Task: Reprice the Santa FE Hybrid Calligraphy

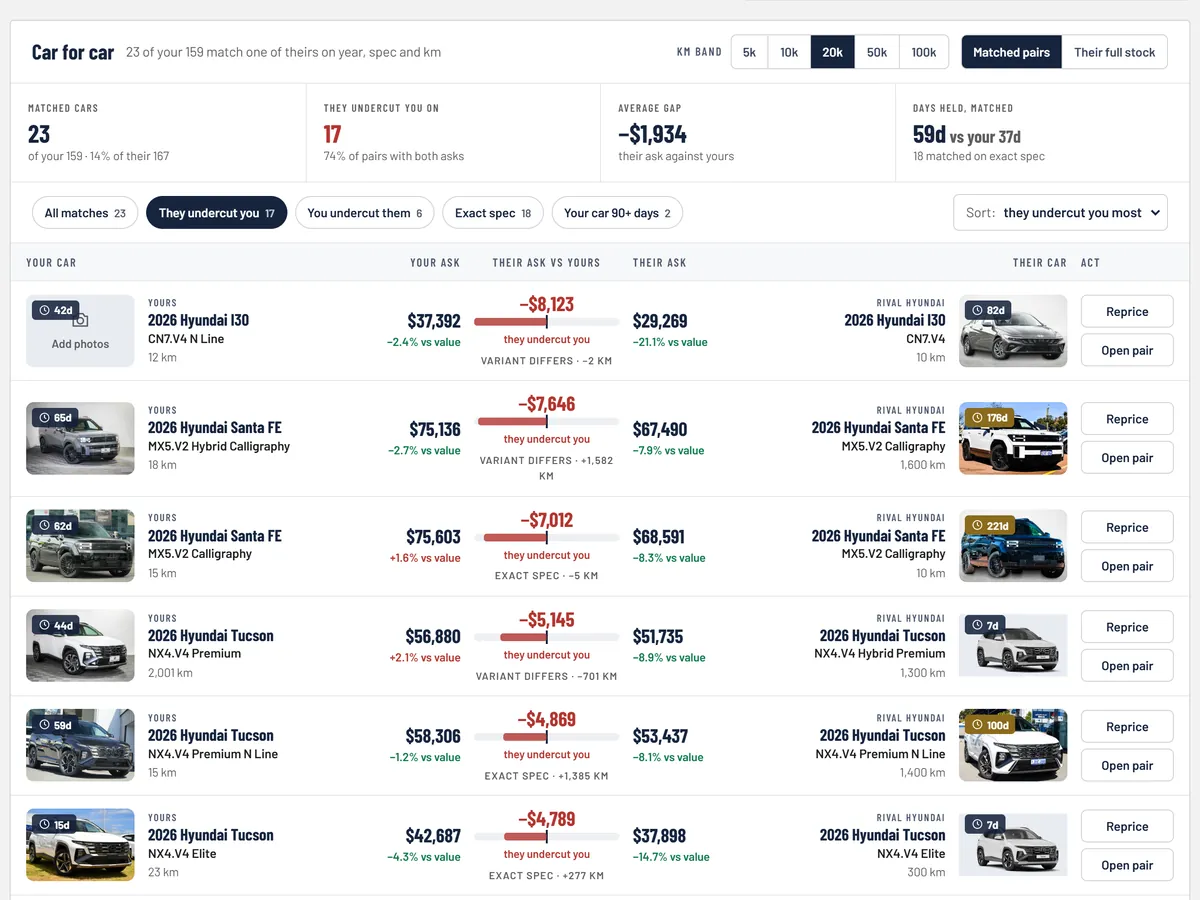Action: (1127, 419)
